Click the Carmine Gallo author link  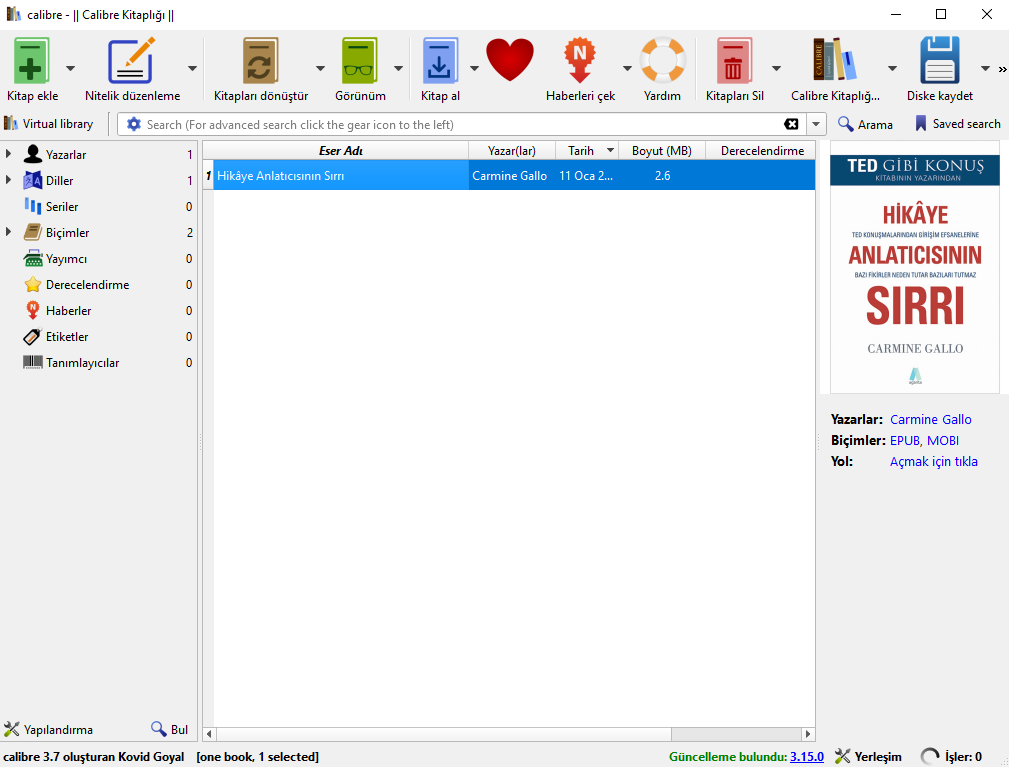coord(930,420)
